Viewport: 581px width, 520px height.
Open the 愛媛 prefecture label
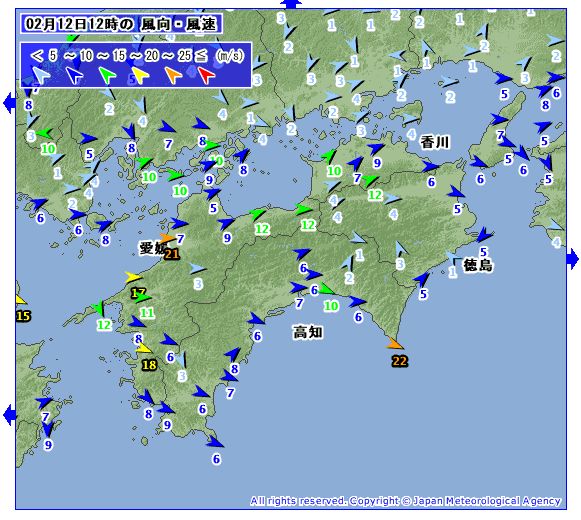[x=153, y=248]
